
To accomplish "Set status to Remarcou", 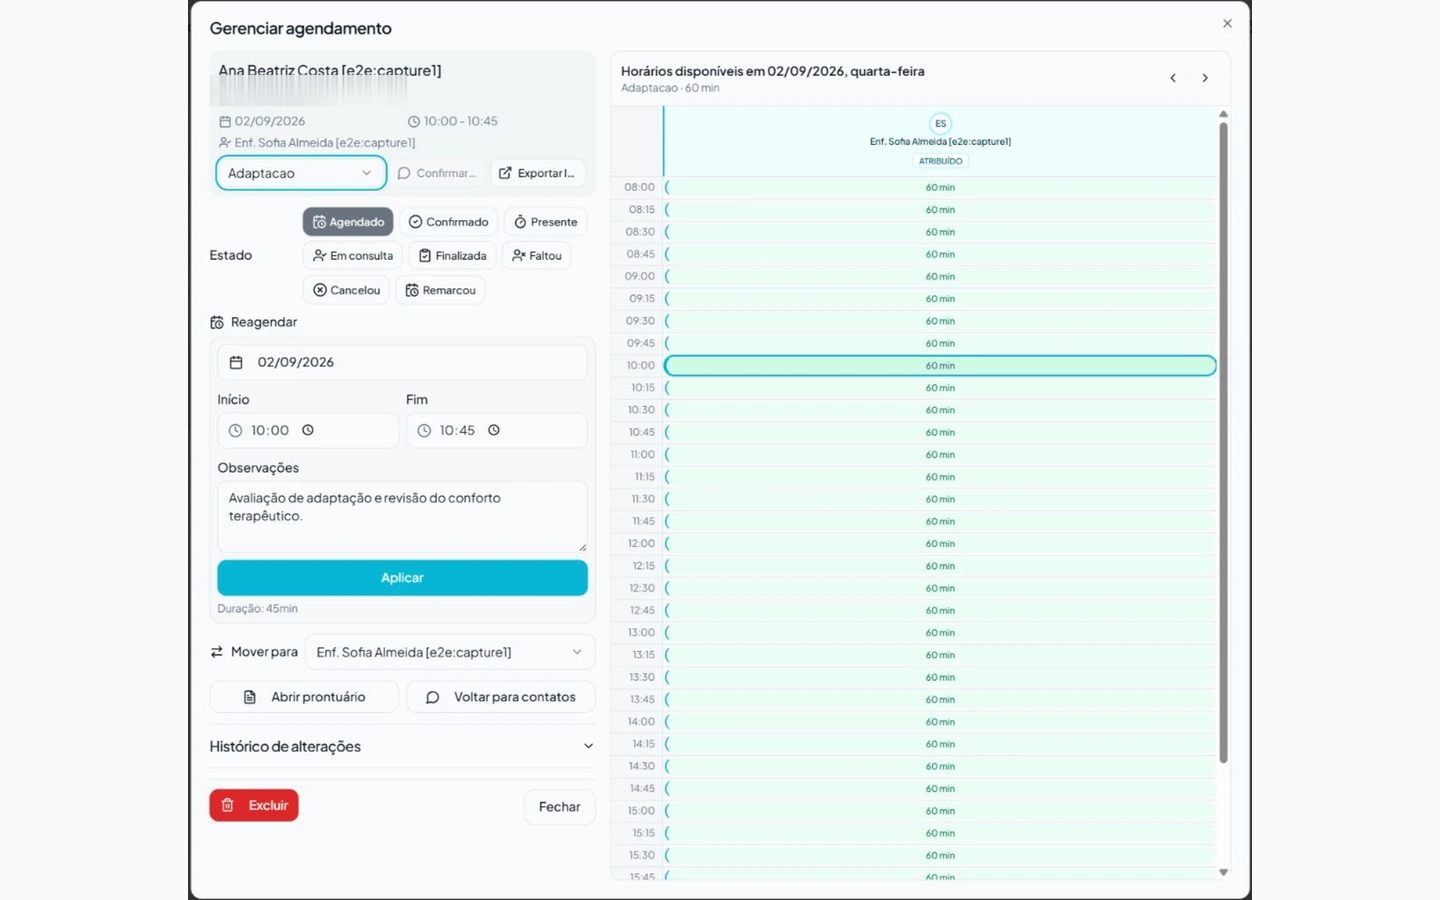I will pos(440,290).
